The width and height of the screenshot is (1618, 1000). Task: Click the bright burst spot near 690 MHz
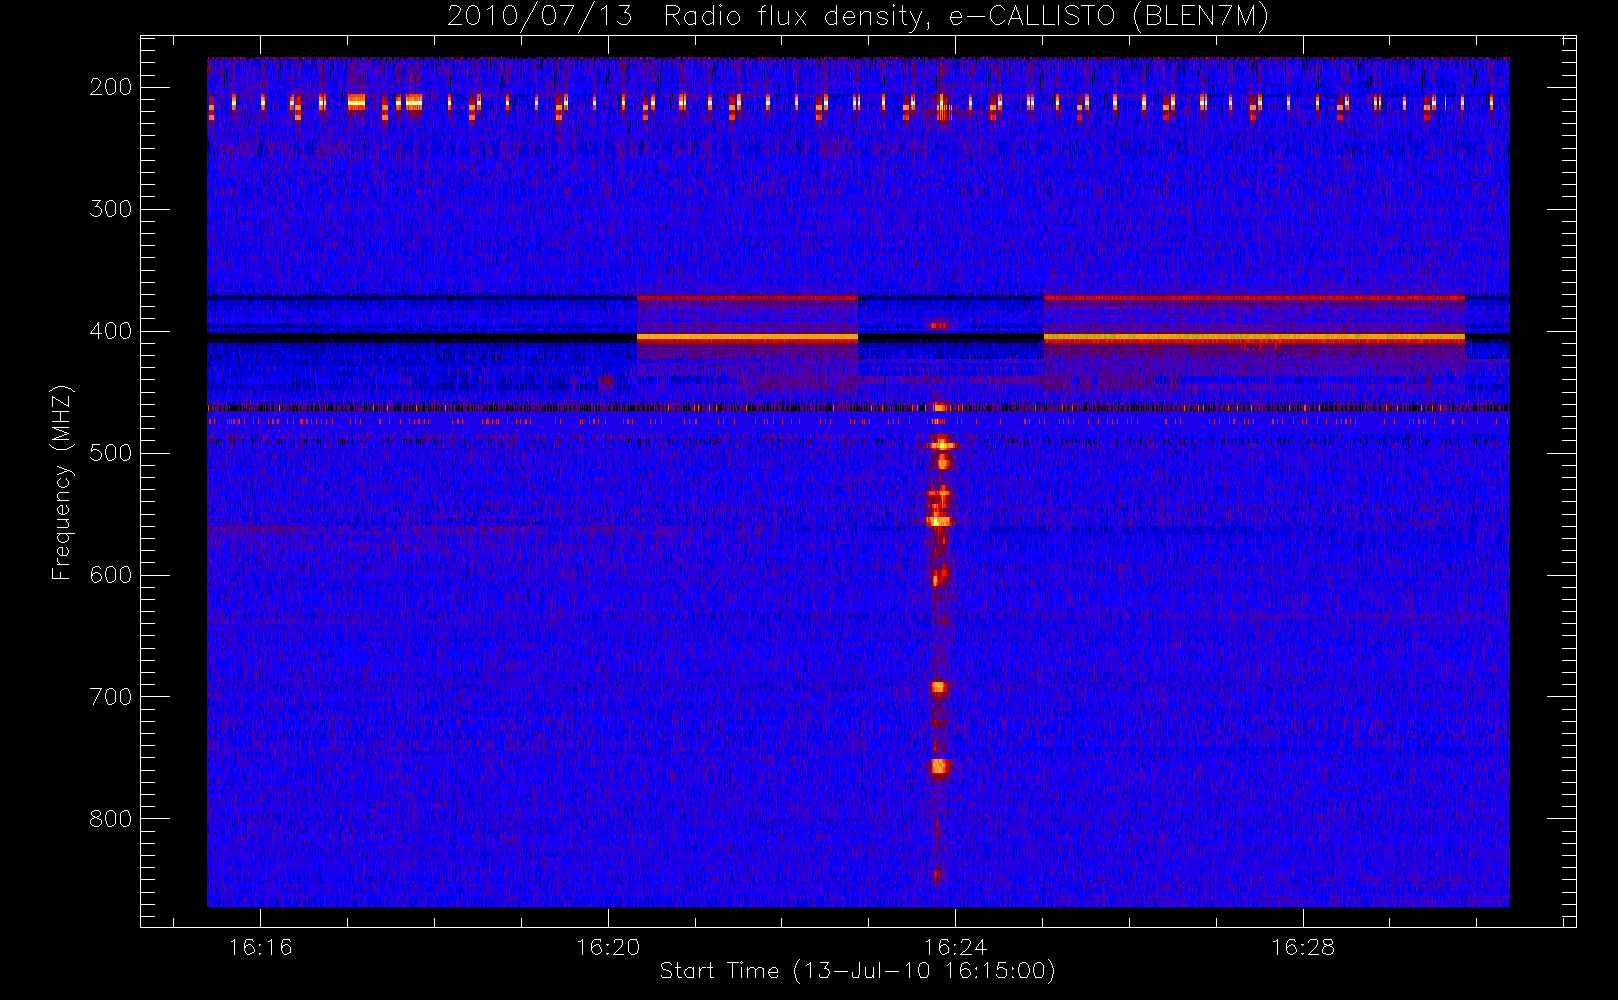coord(938,687)
